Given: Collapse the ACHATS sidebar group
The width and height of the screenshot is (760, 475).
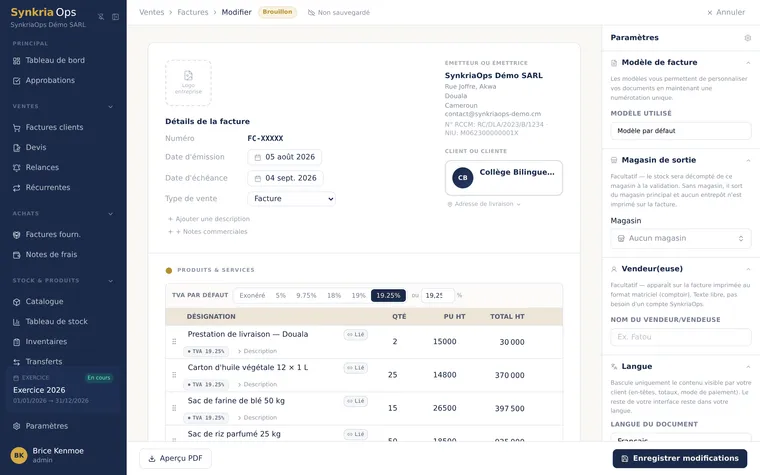Looking at the screenshot, I should tap(111, 214).
